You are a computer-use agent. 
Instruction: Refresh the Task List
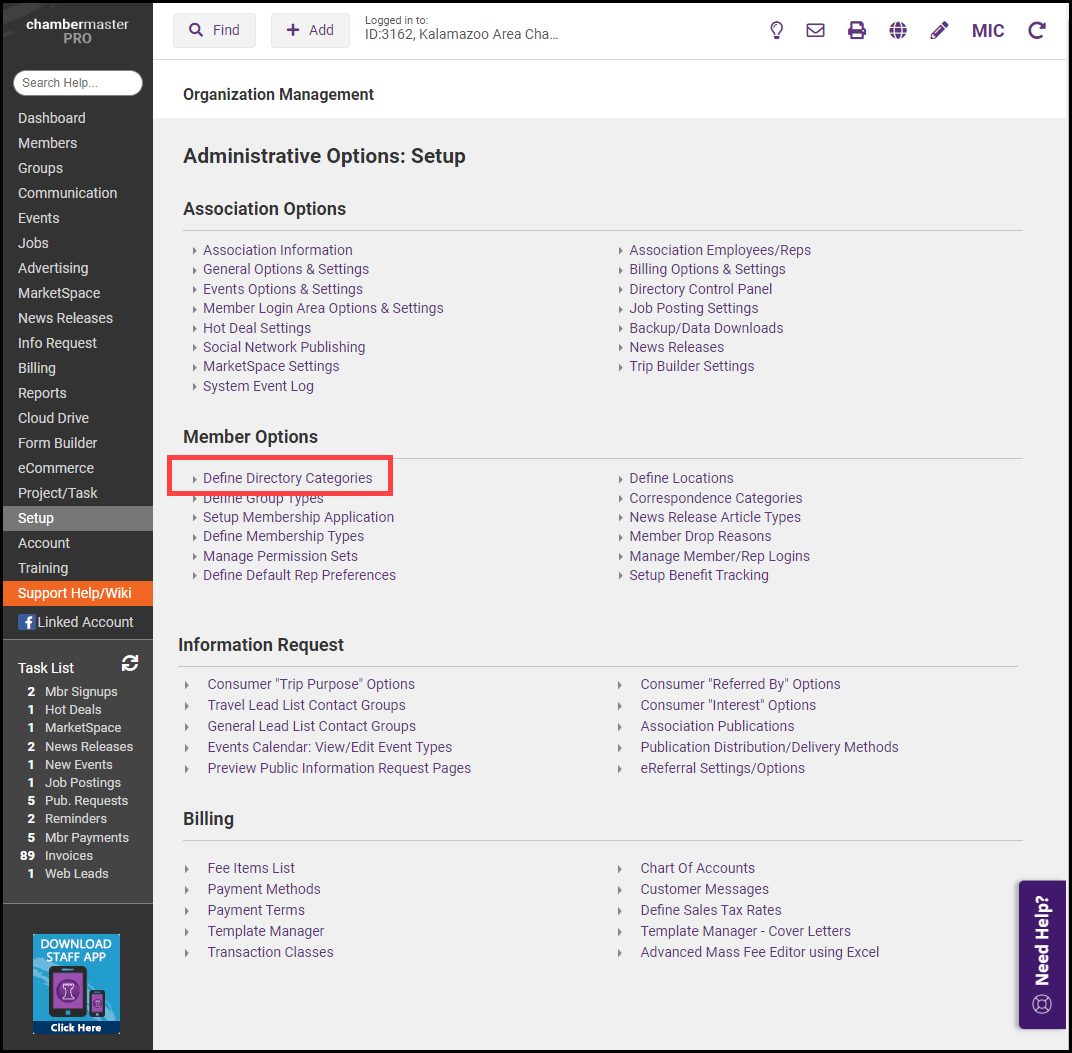[130, 663]
